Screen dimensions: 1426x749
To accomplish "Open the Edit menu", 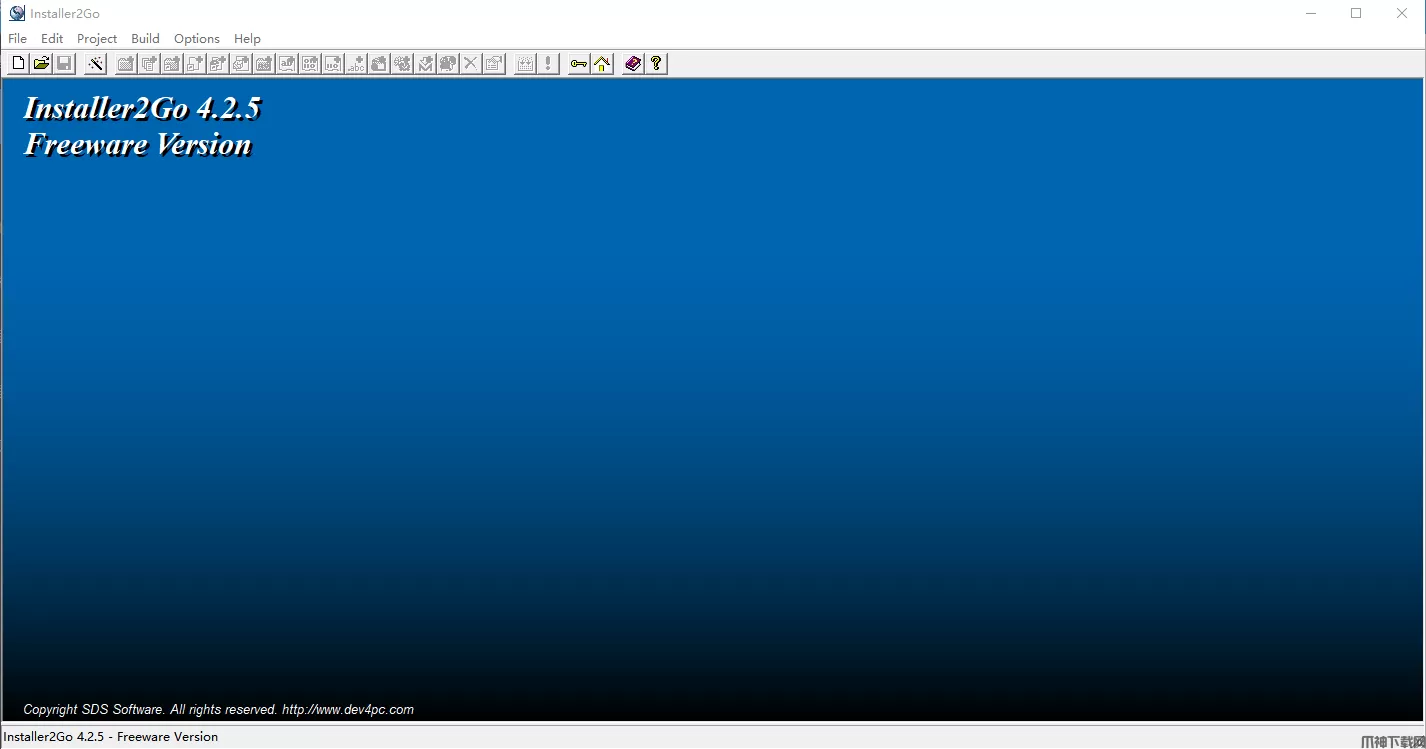I will (x=52, y=38).
